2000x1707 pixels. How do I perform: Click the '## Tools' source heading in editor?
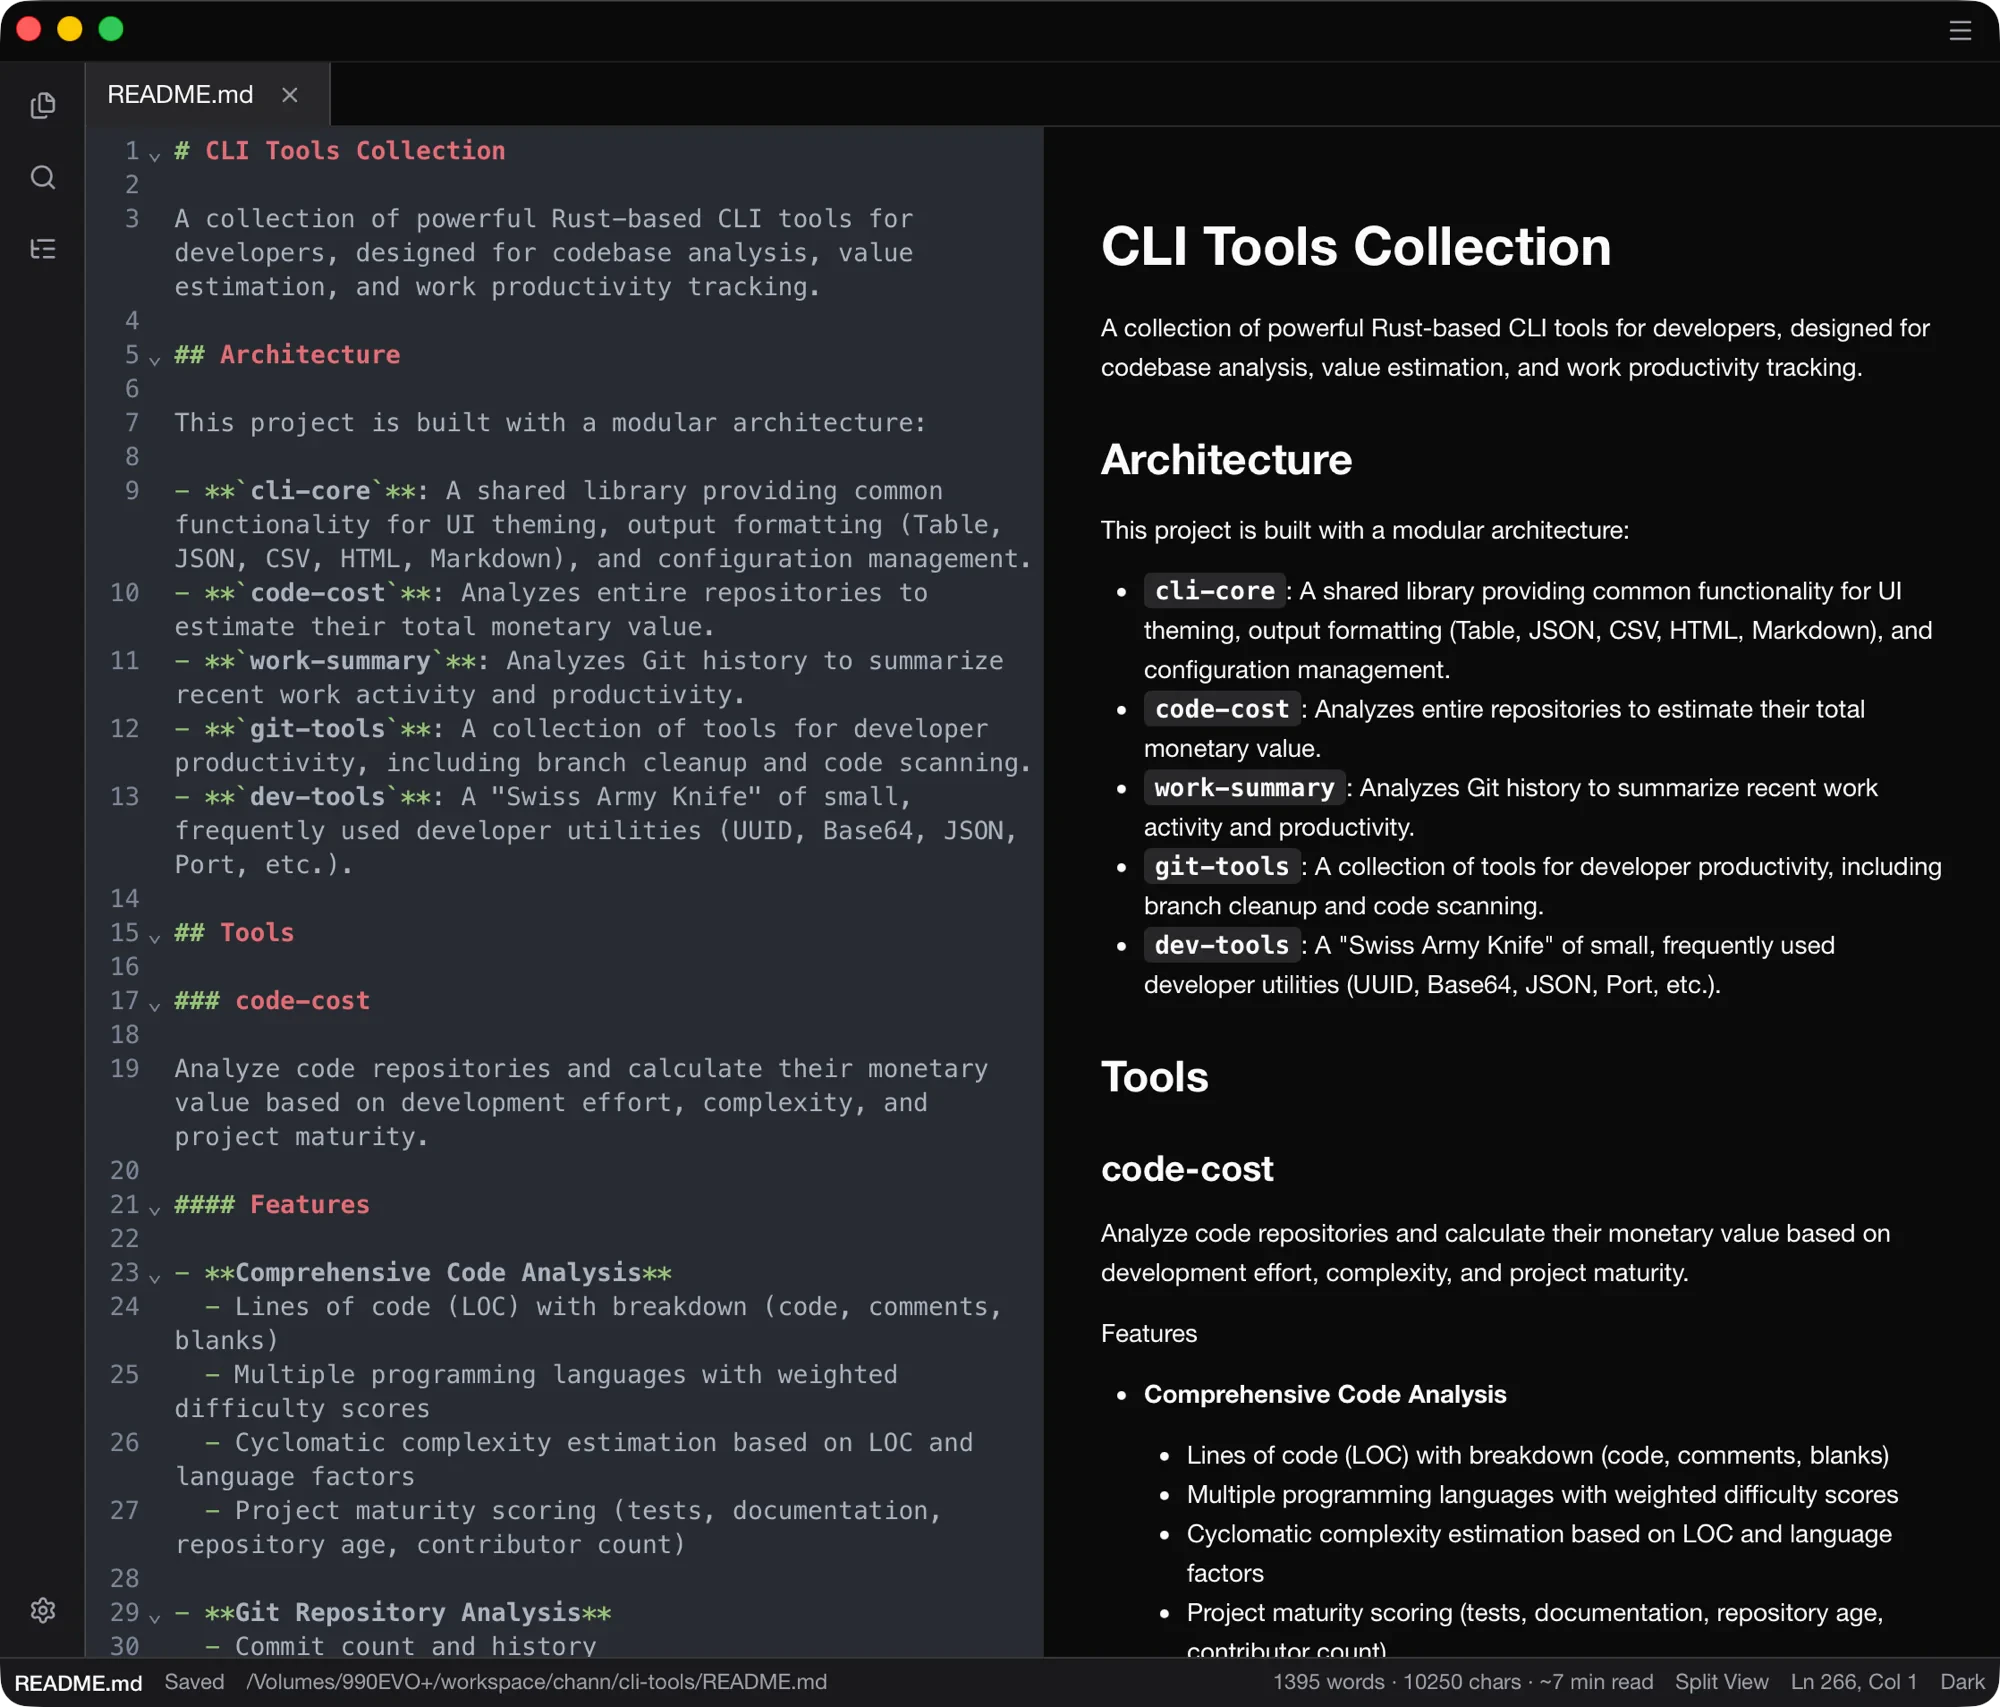234,933
